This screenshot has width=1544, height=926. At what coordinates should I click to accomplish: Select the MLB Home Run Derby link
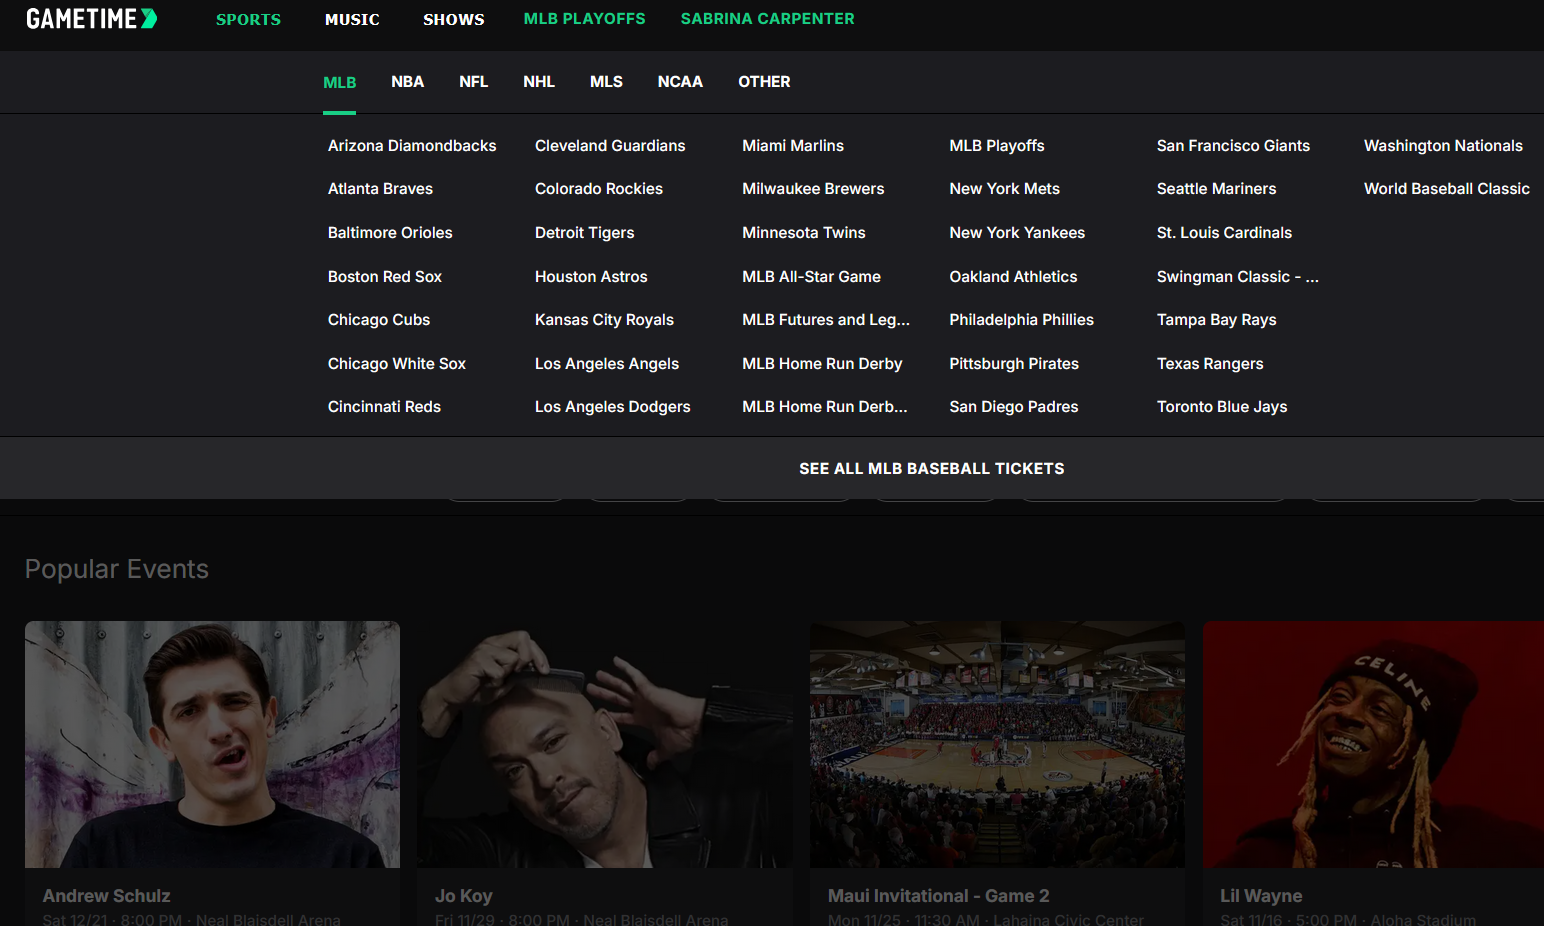822,364
